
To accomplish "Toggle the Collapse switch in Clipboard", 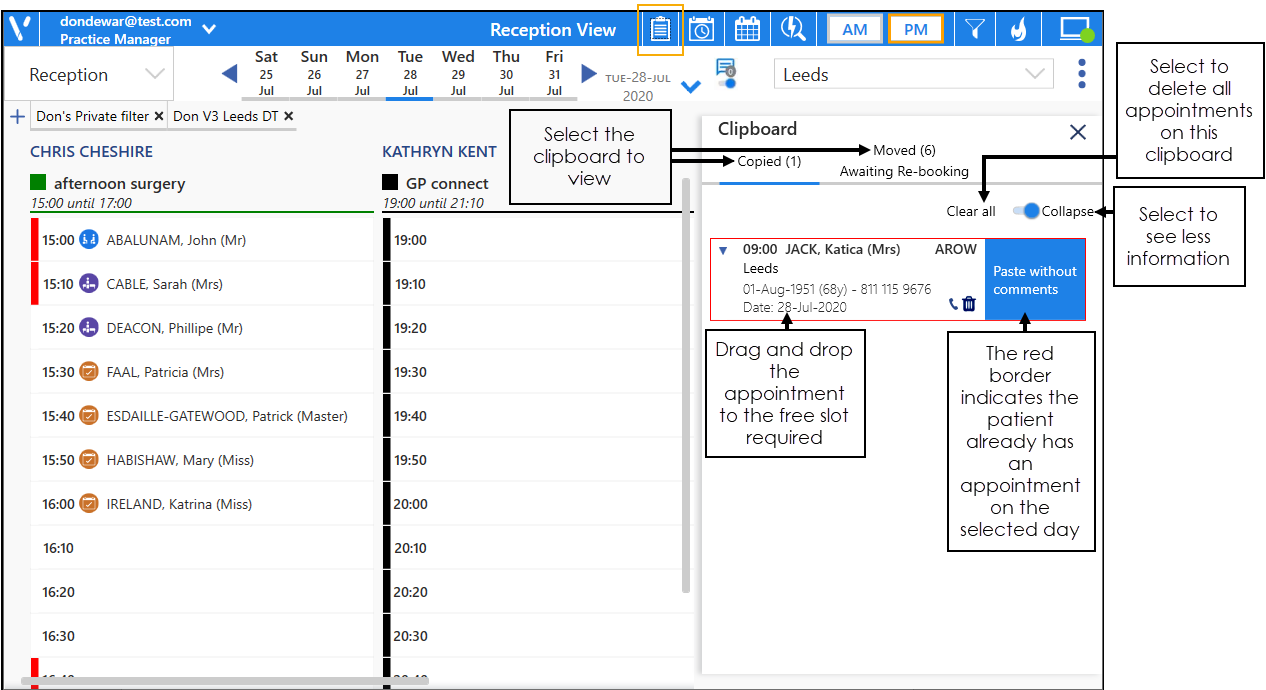I will [1026, 211].
